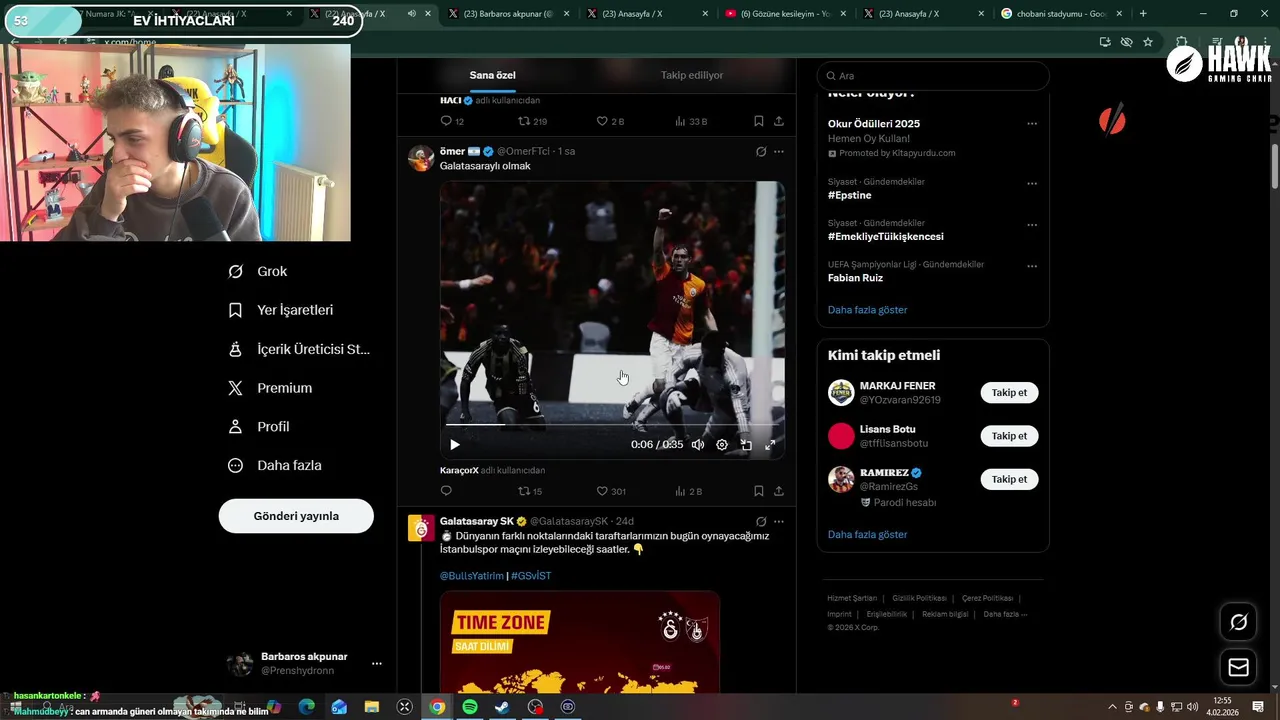The image size is (1280, 720).
Task: Bookmark ömer's Galatasaraylı olmak post
Action: coord(758,491)
